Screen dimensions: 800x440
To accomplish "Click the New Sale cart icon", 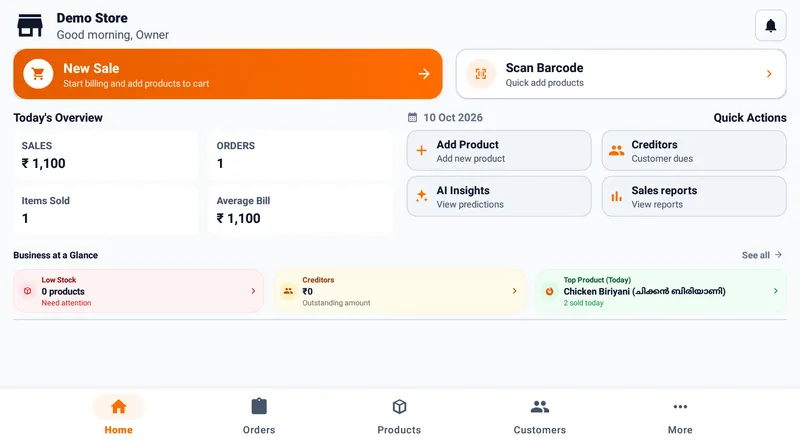I will point(38,74).
